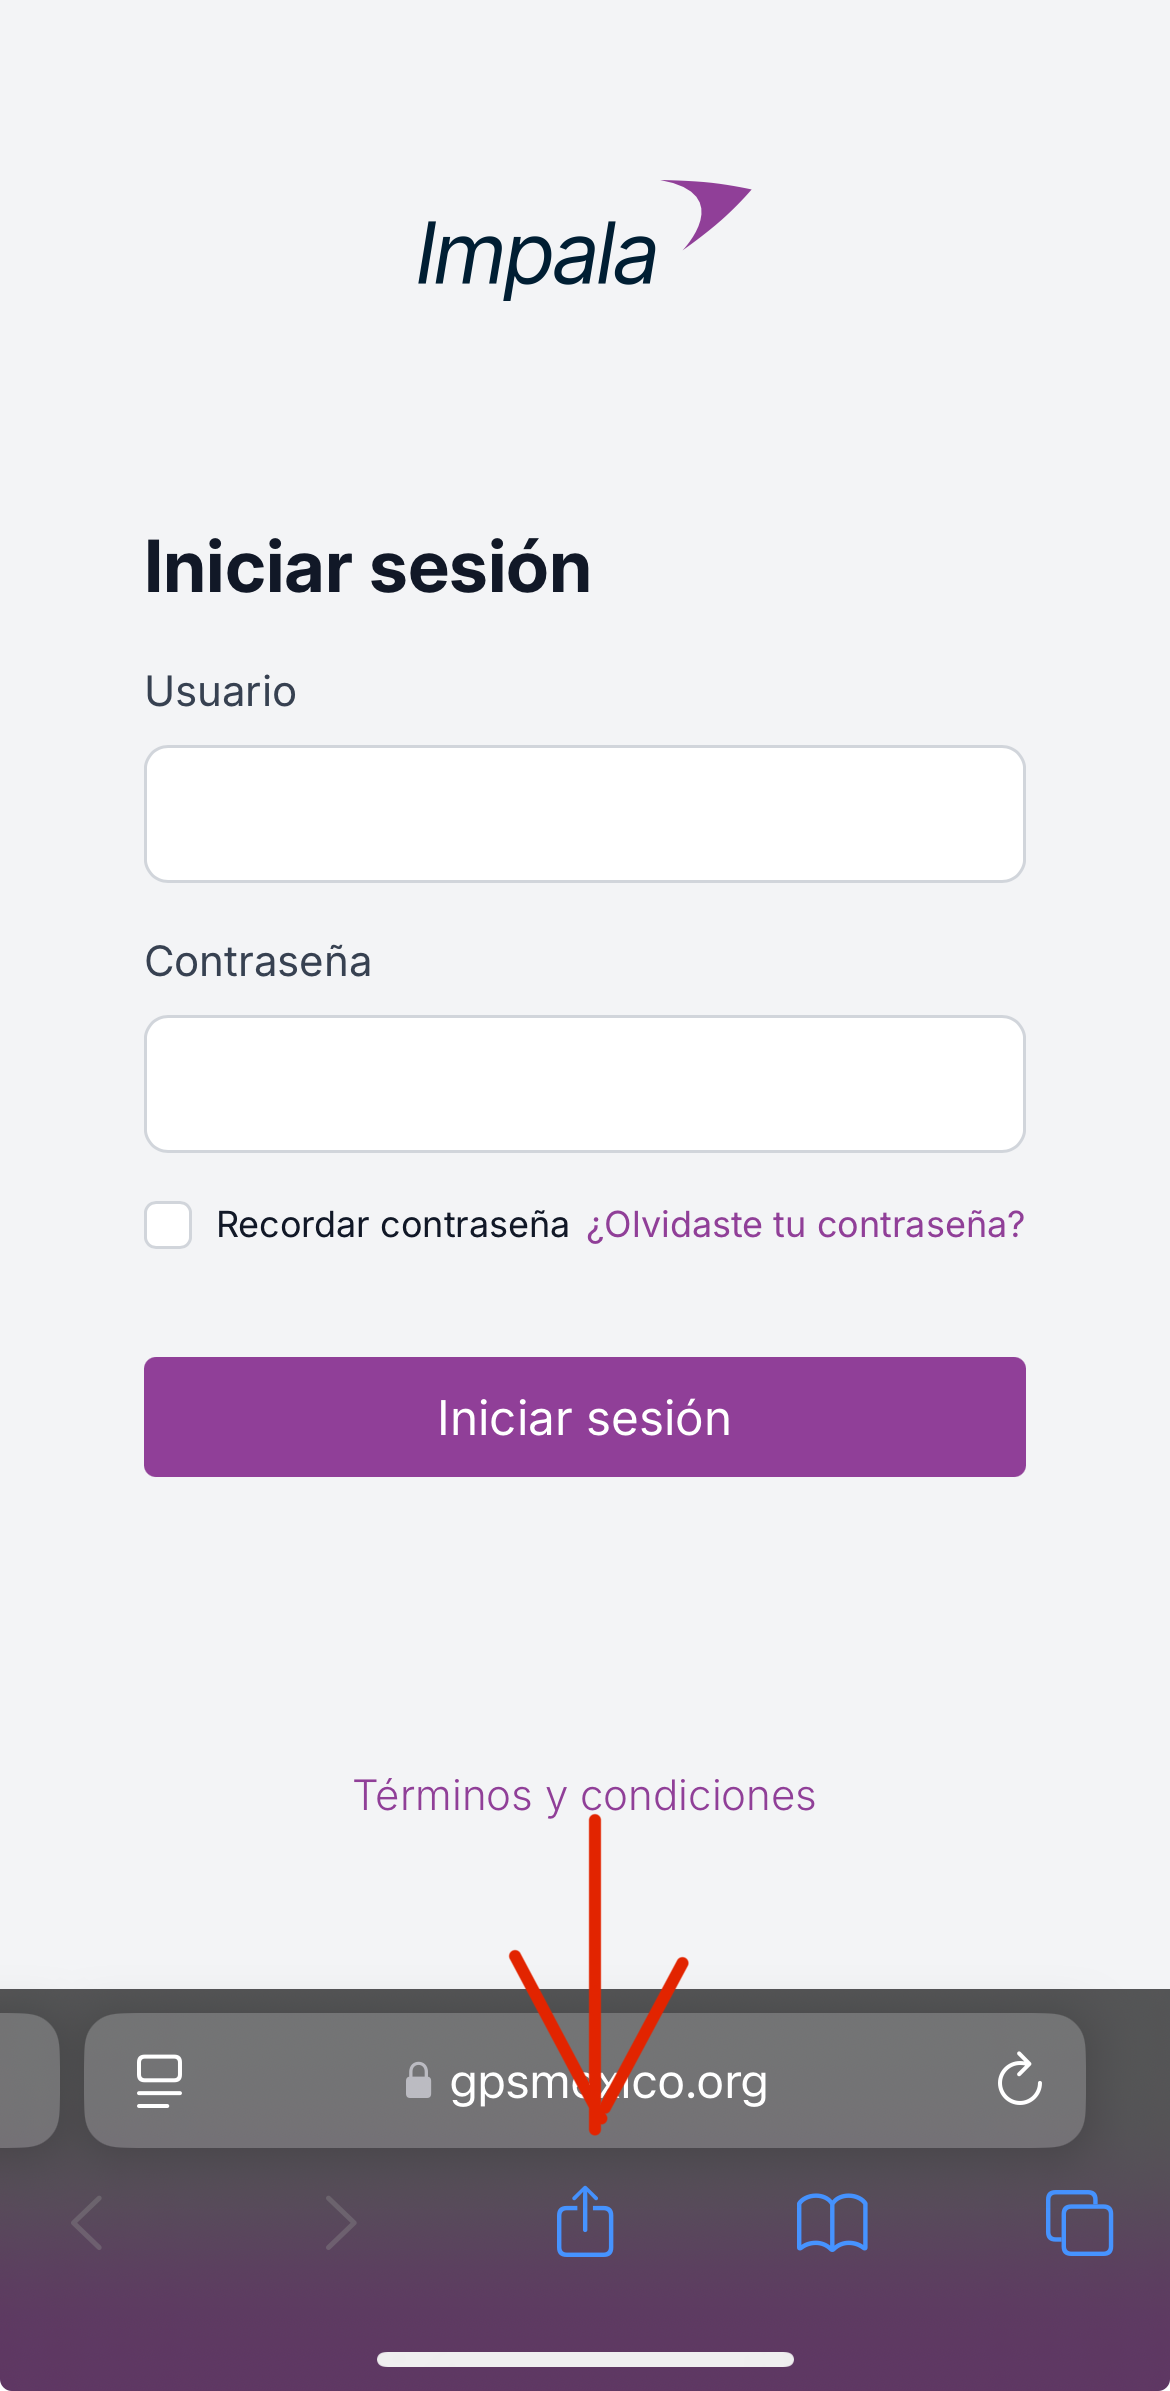The width and height of the screenshot is (1170, 2391).
Task: Enable the Recordar contraseña checkbox
Action: click(168, 1225)
